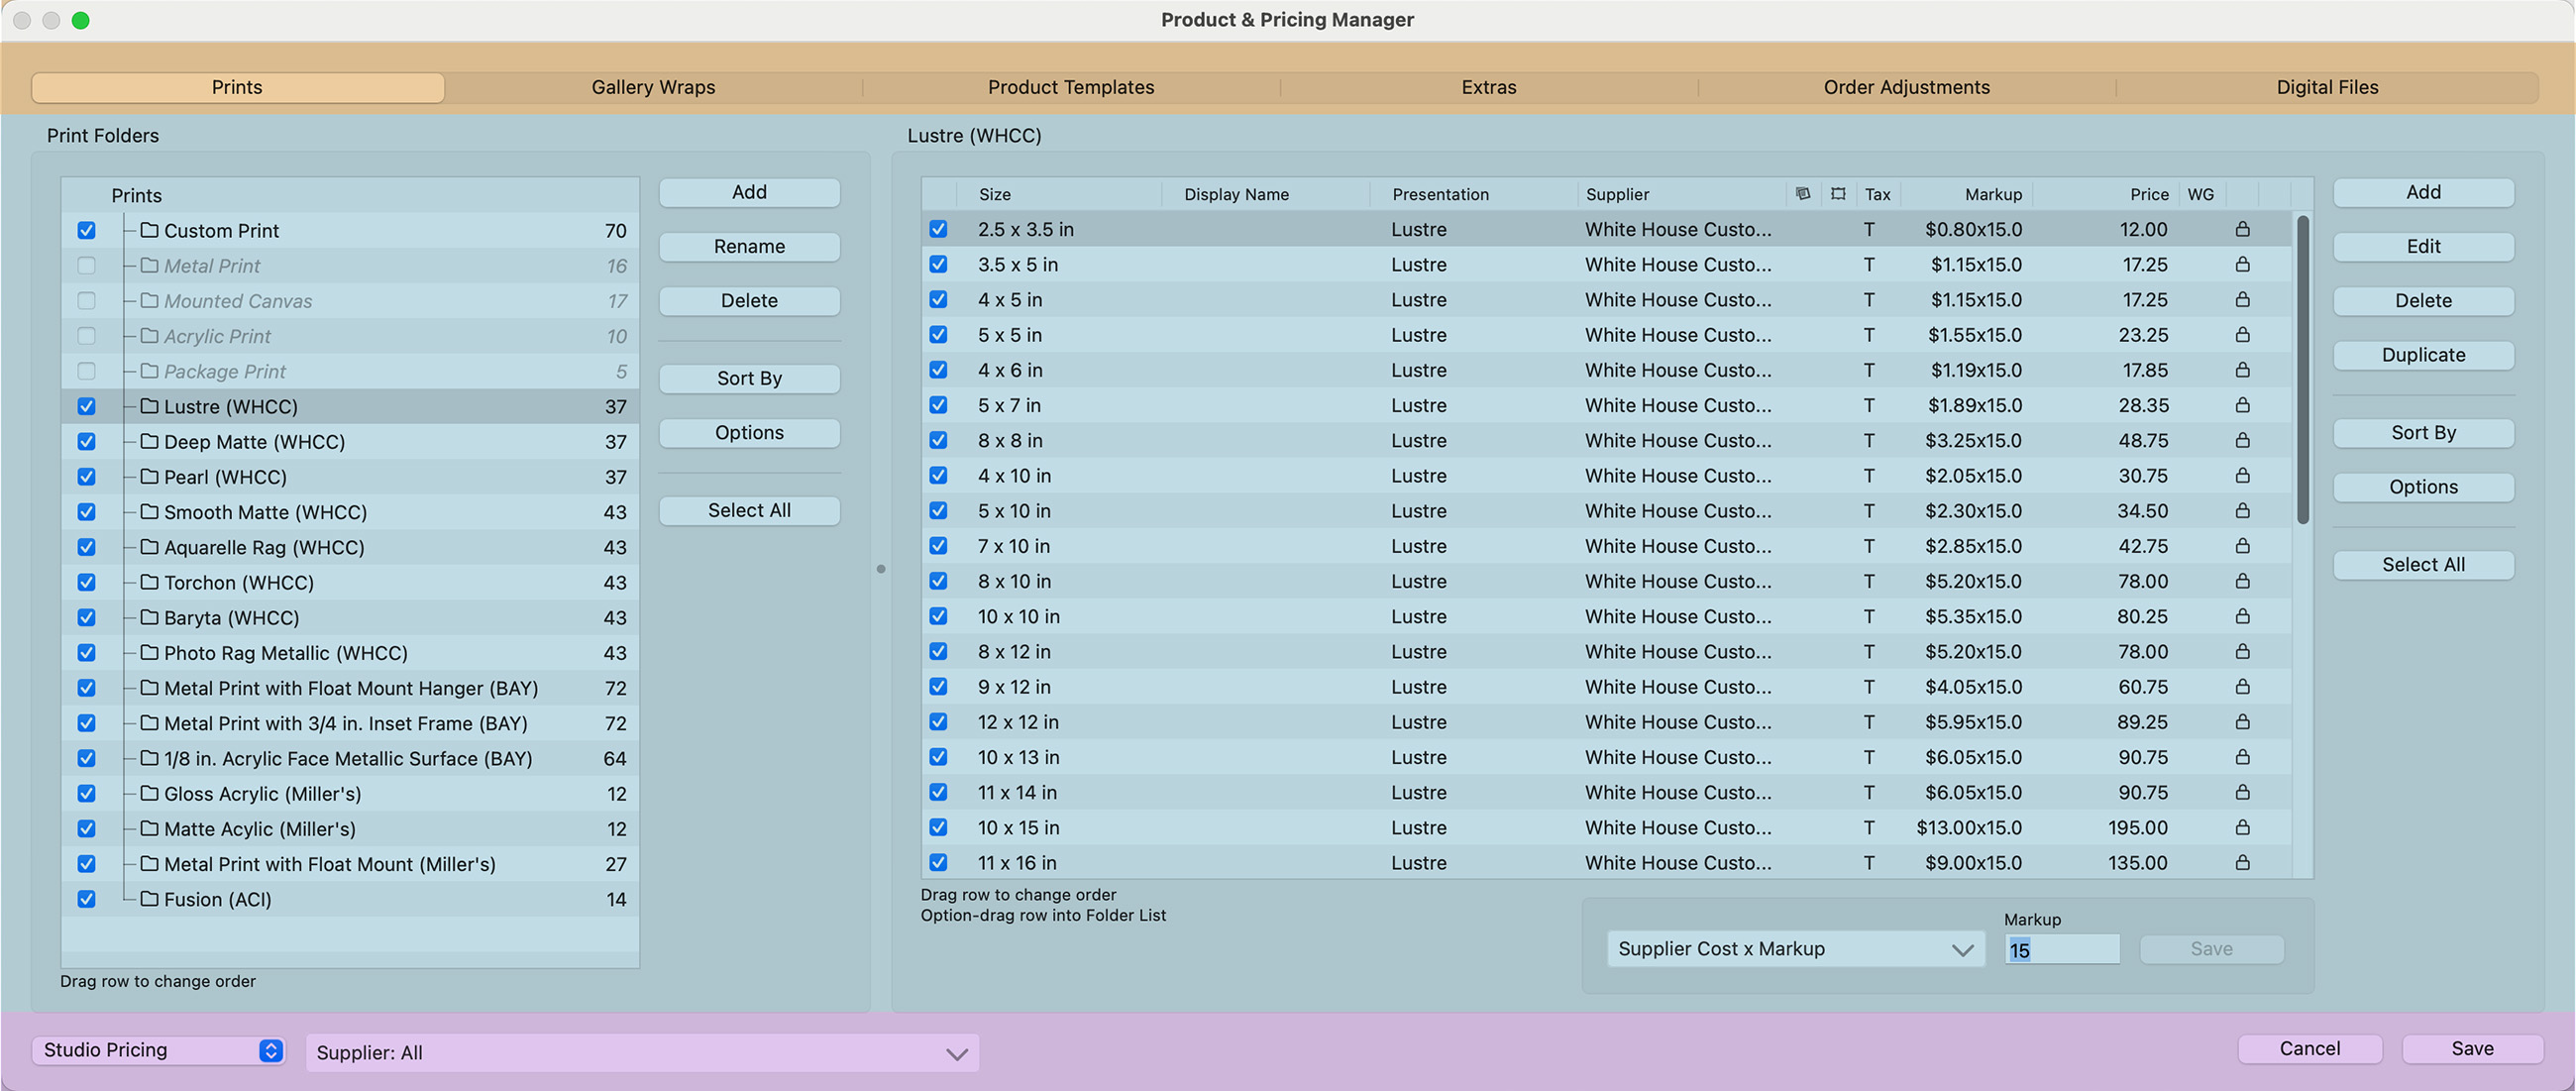The height and width of the screenshot is (1091, 2576).
Task: Click the lock icon on 2.5 x 3.5 in row
Action: click(2242, 229)
